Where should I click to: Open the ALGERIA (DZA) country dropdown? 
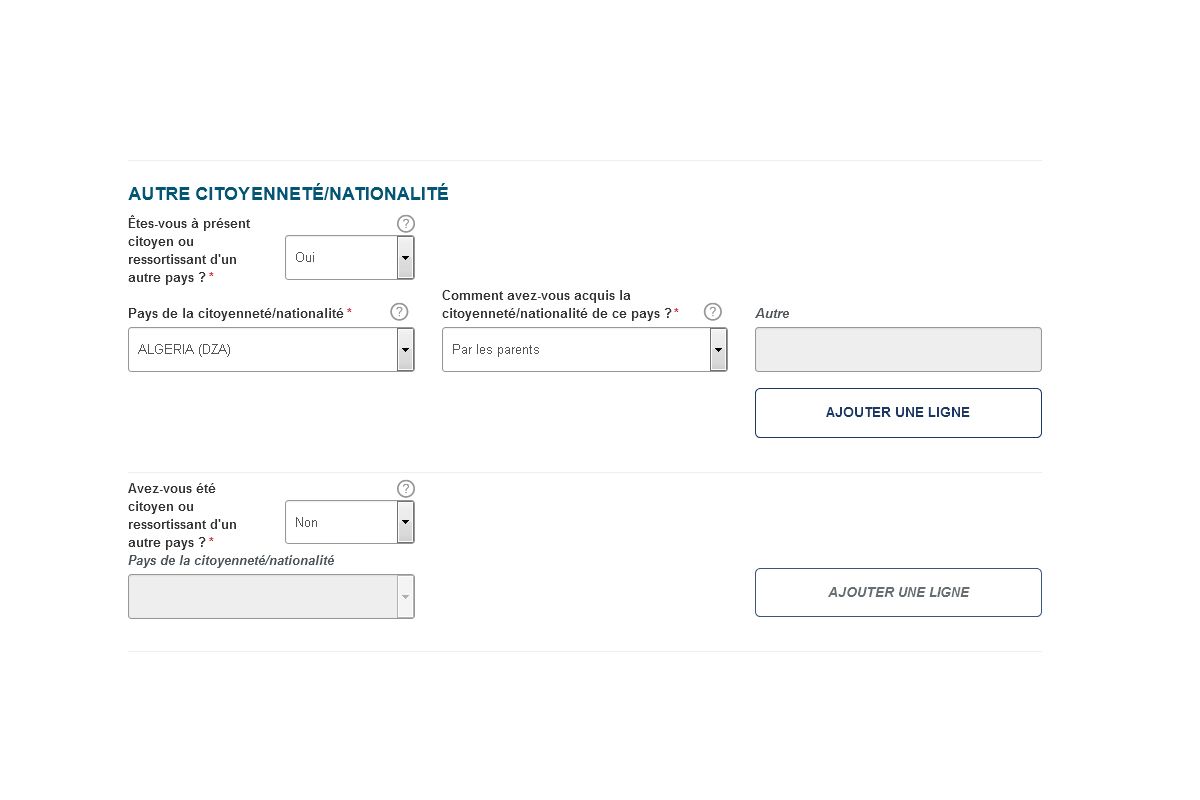click(262, 350)
